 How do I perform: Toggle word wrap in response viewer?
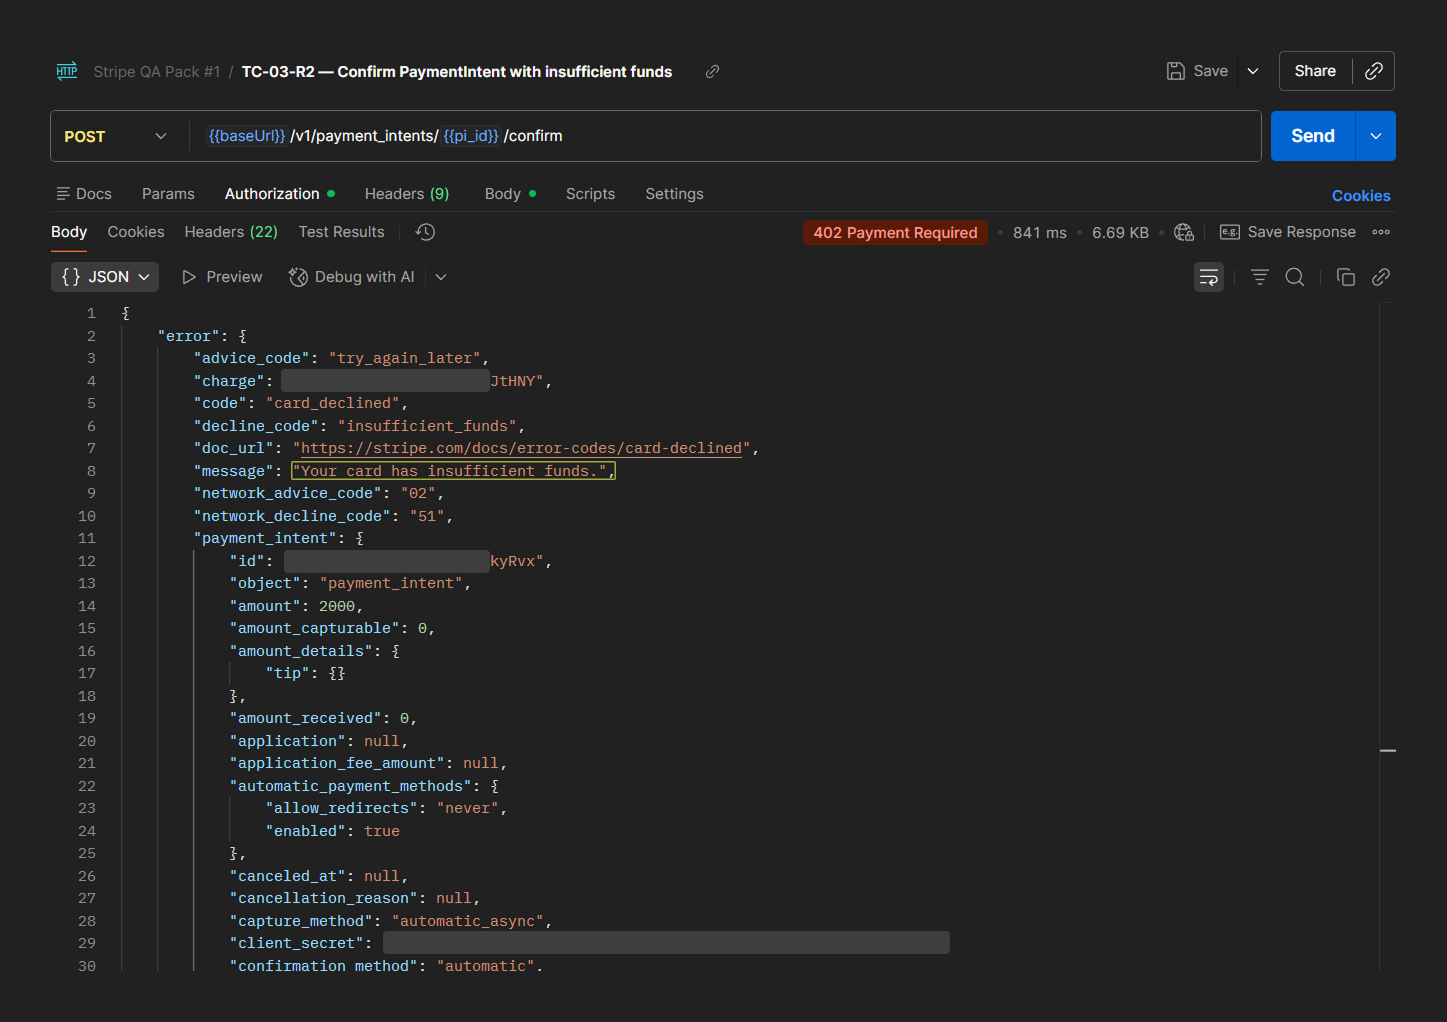[1209, 277]
